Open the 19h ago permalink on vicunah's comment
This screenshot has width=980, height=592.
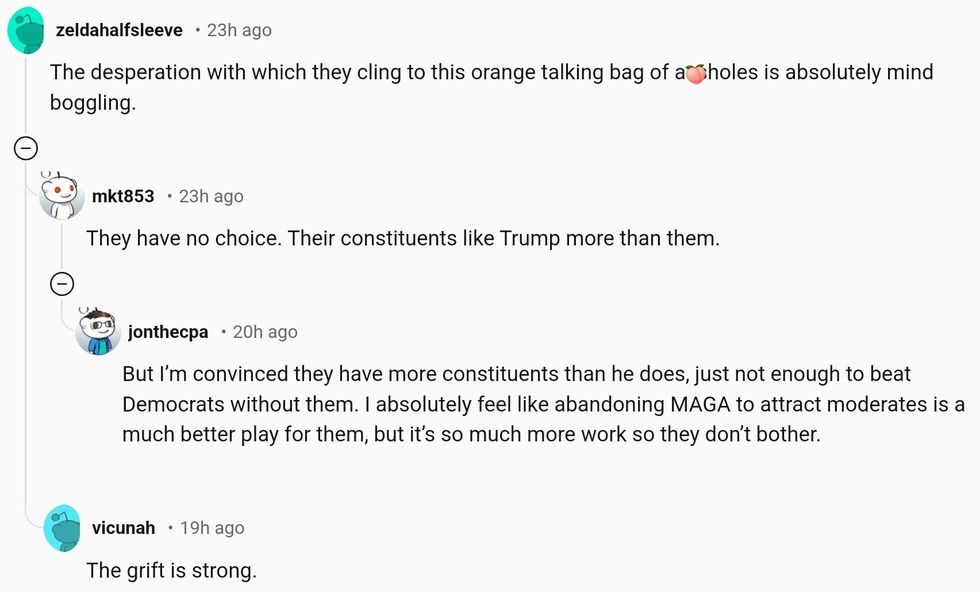click(212, 528)
